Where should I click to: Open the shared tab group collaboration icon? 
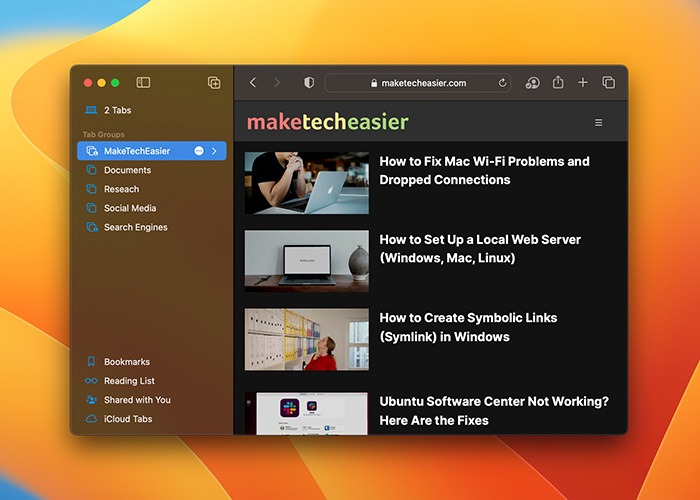[x=532, y=83]
